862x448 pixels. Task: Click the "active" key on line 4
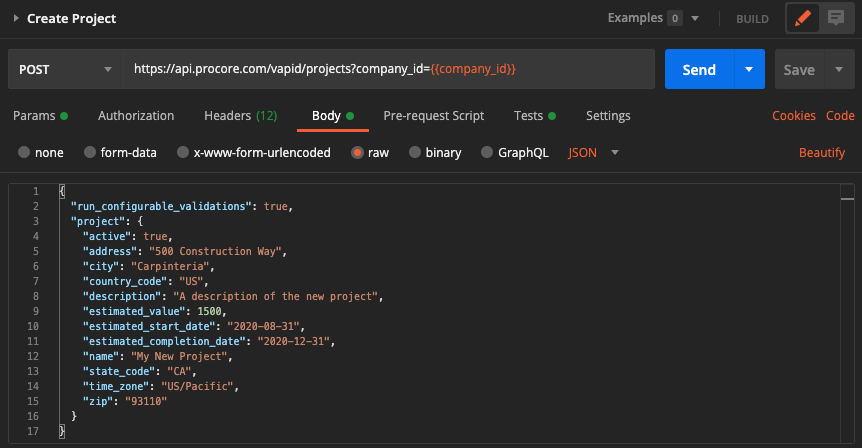[x=107, y=236]
